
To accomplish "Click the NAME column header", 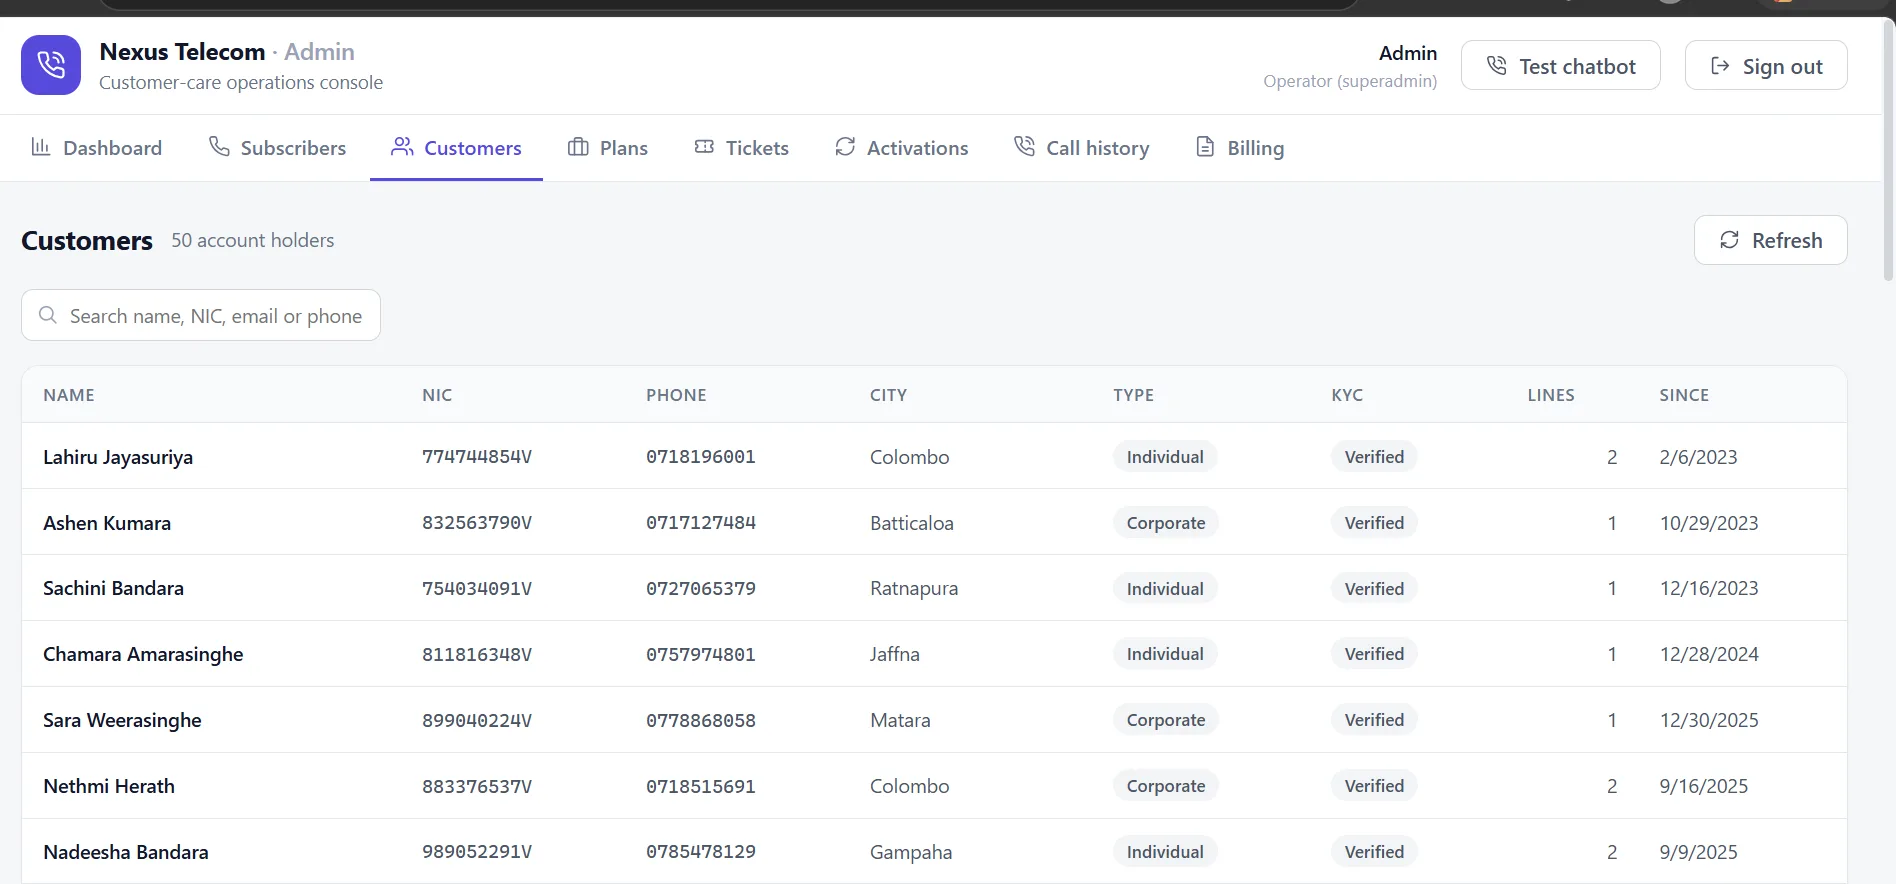I will [69, 395].
